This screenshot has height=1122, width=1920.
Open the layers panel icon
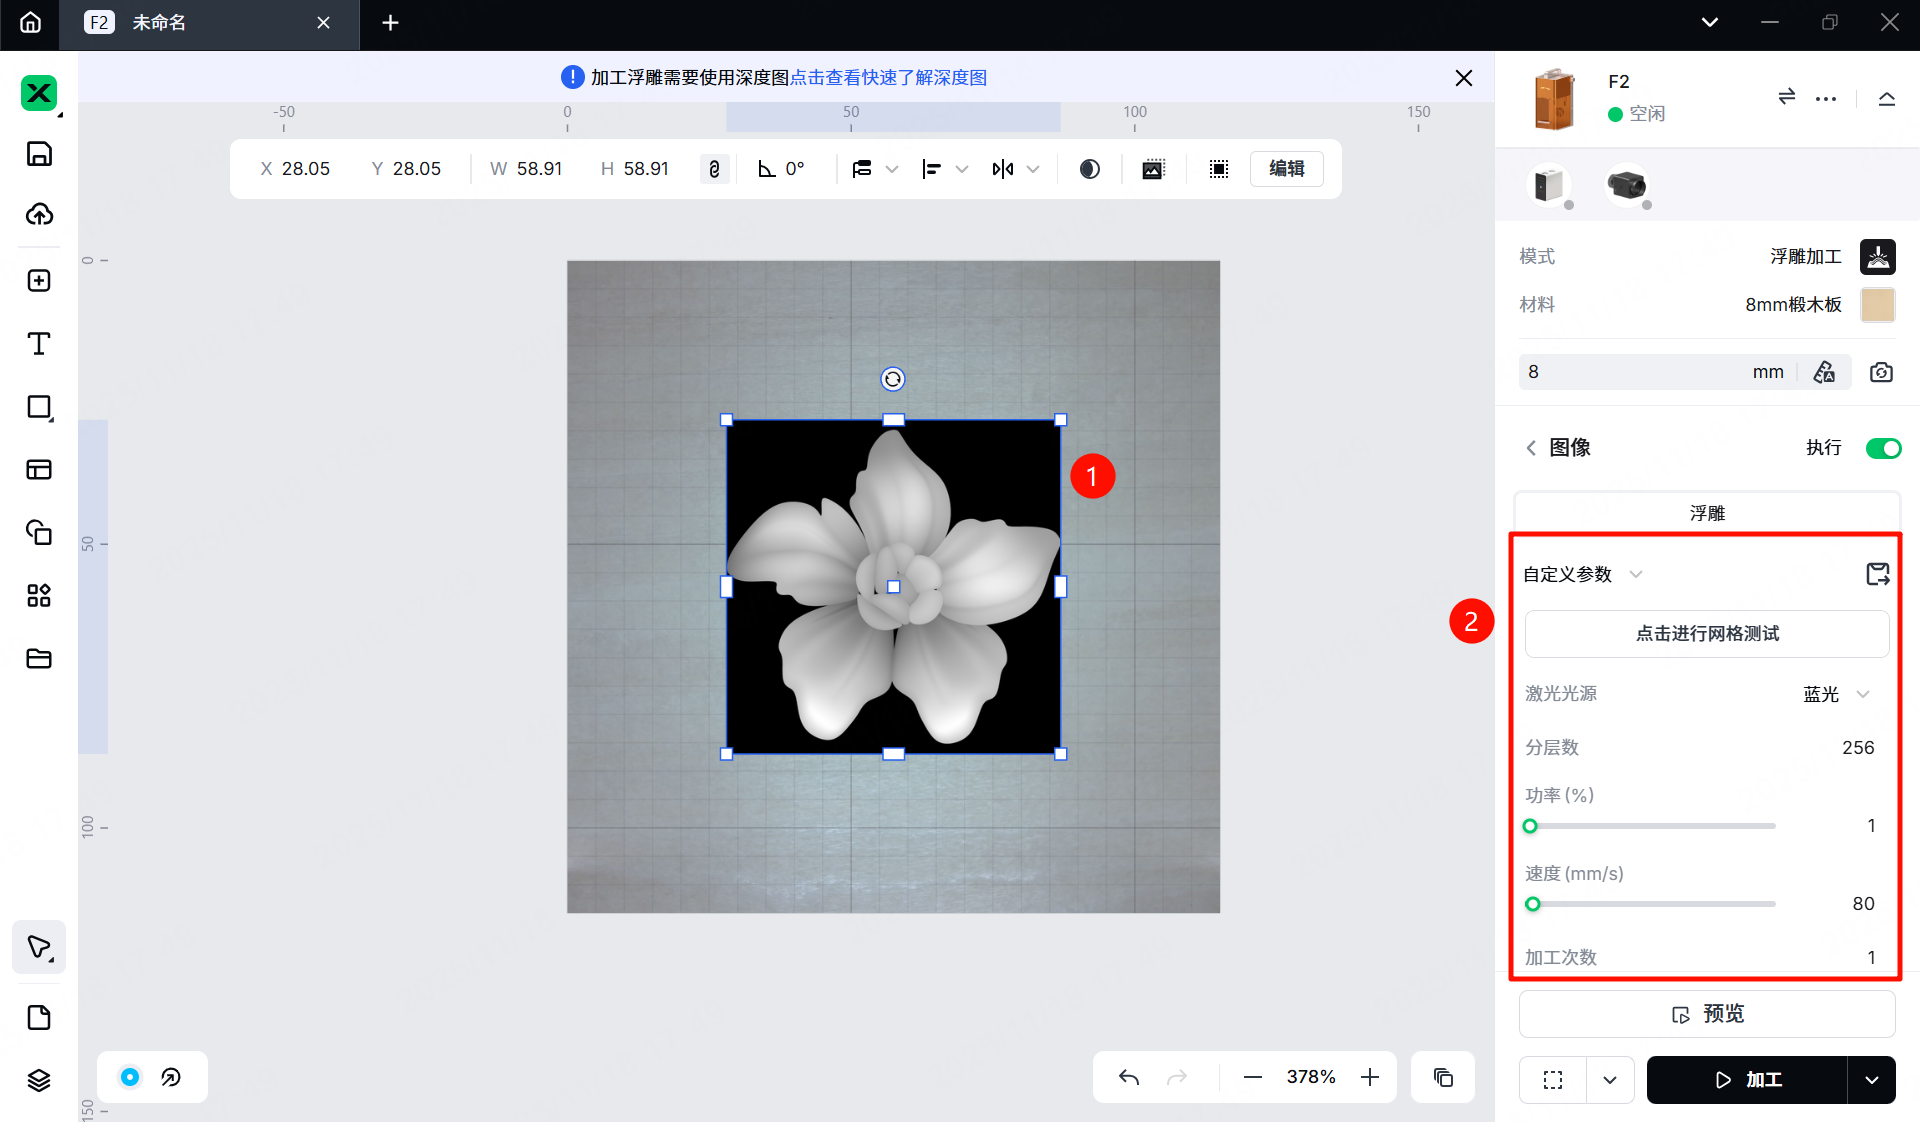(39, 1080)
